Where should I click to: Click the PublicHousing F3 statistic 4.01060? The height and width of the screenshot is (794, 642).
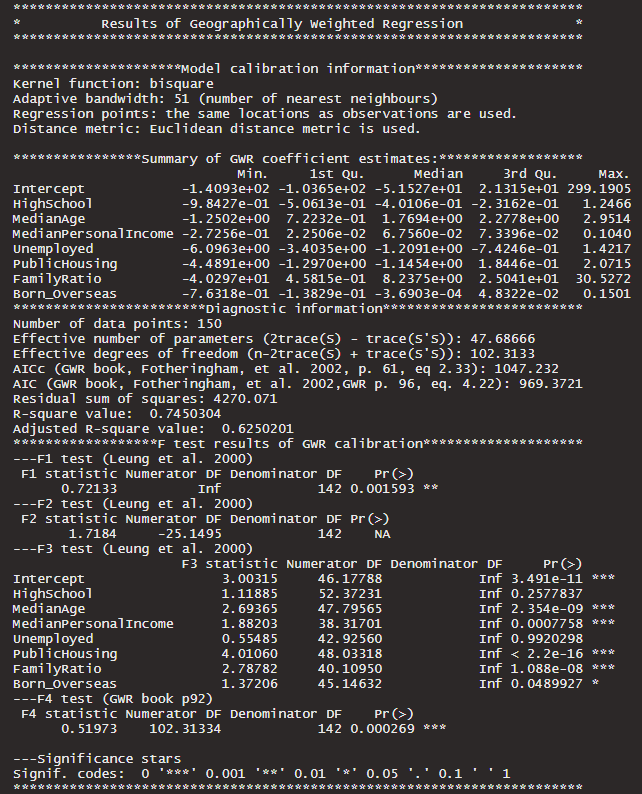250,654
